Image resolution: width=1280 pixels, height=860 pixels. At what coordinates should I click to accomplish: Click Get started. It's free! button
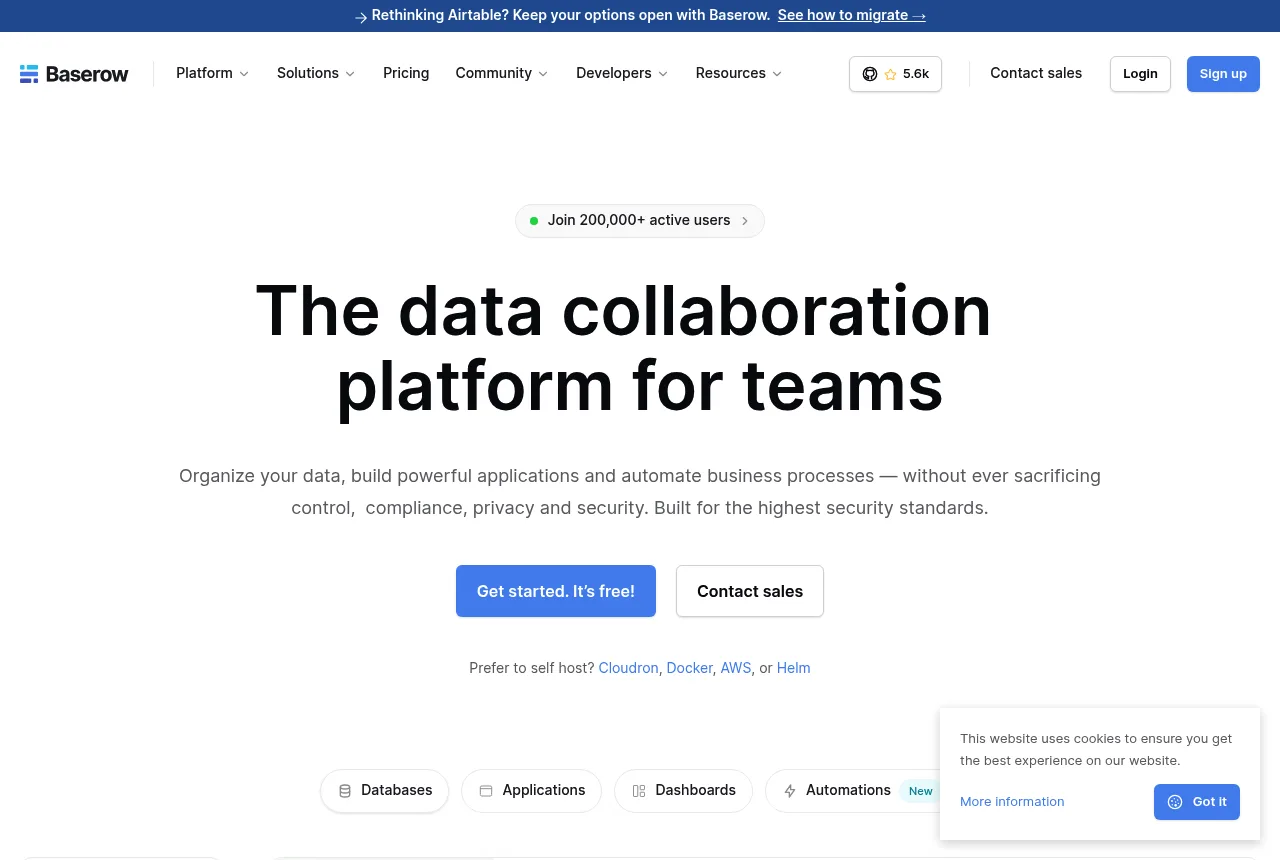click(556, 591)
